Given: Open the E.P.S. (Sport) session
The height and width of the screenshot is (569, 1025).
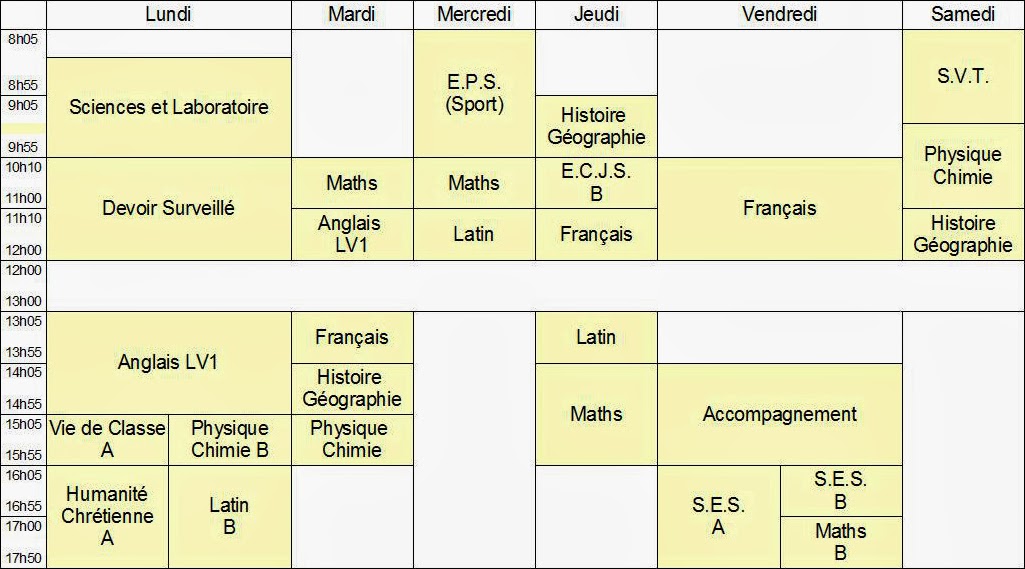Looking at the screenshot, I should click(474, 93).
